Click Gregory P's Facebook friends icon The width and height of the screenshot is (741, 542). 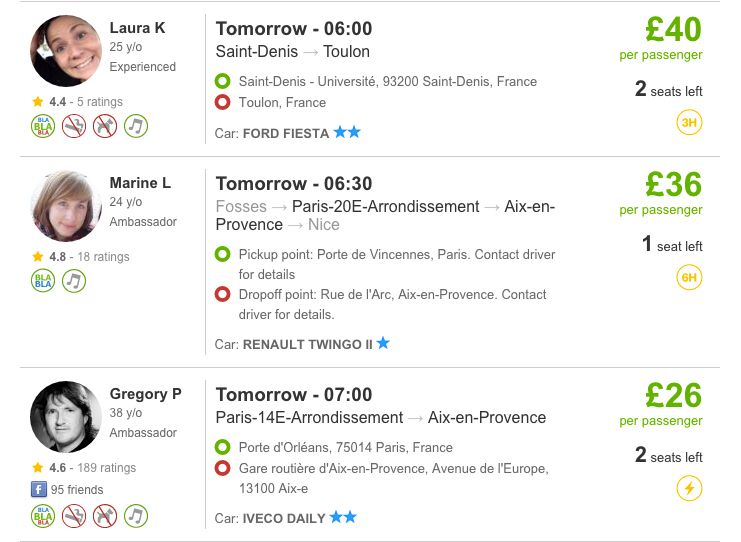[39, 489]
